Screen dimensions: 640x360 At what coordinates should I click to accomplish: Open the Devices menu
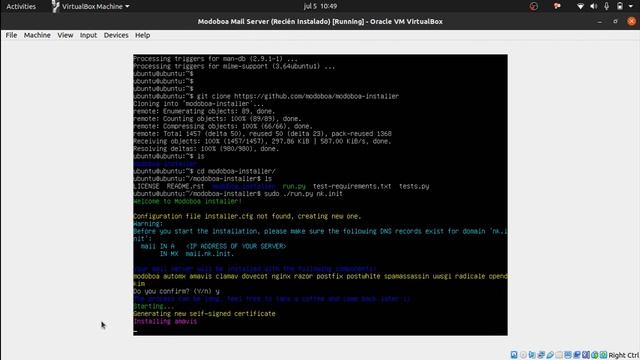[116, 35]
